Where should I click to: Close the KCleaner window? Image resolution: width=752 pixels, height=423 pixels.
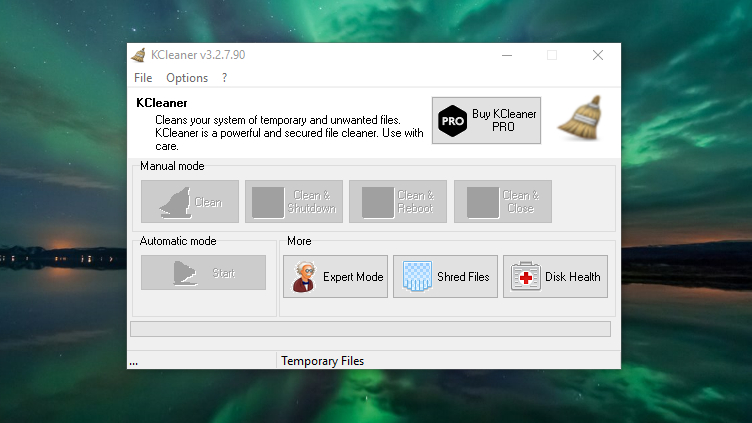pos(598,55)
